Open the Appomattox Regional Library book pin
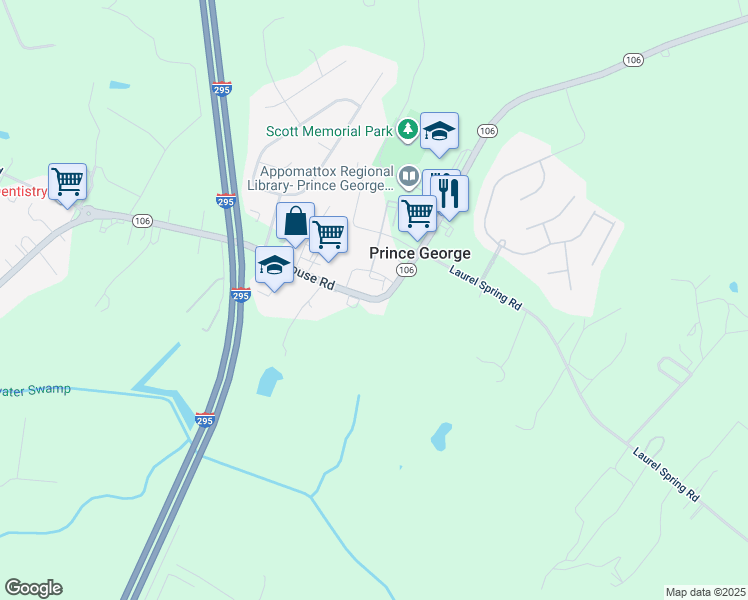Viewport: 748px width, 600px height. 409,177
